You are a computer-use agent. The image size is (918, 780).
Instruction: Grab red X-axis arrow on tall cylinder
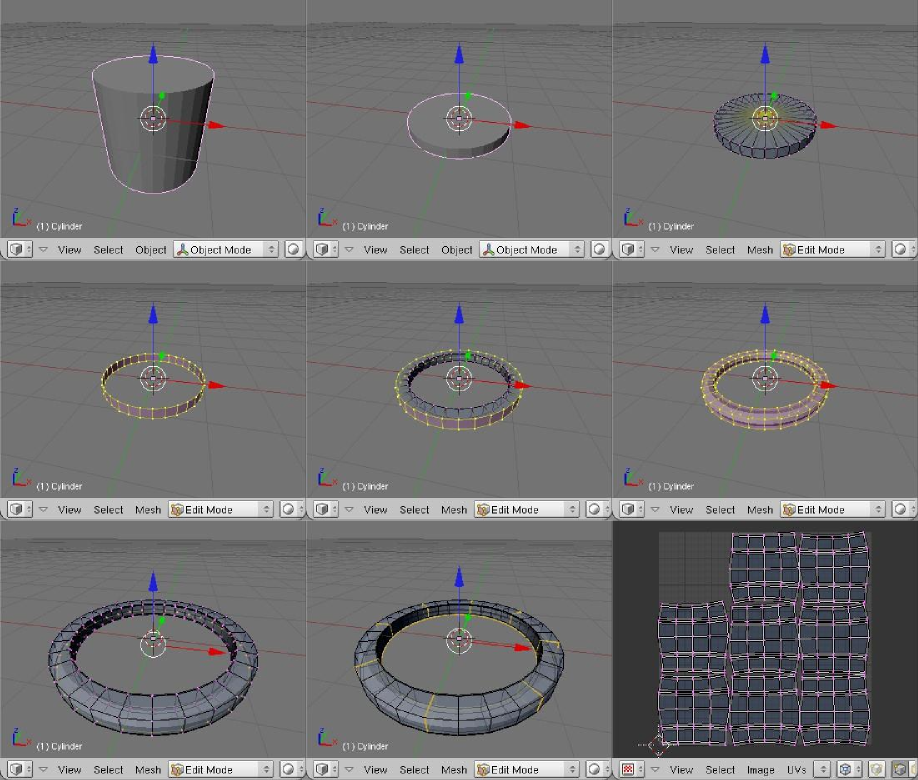tap(217, 125)
